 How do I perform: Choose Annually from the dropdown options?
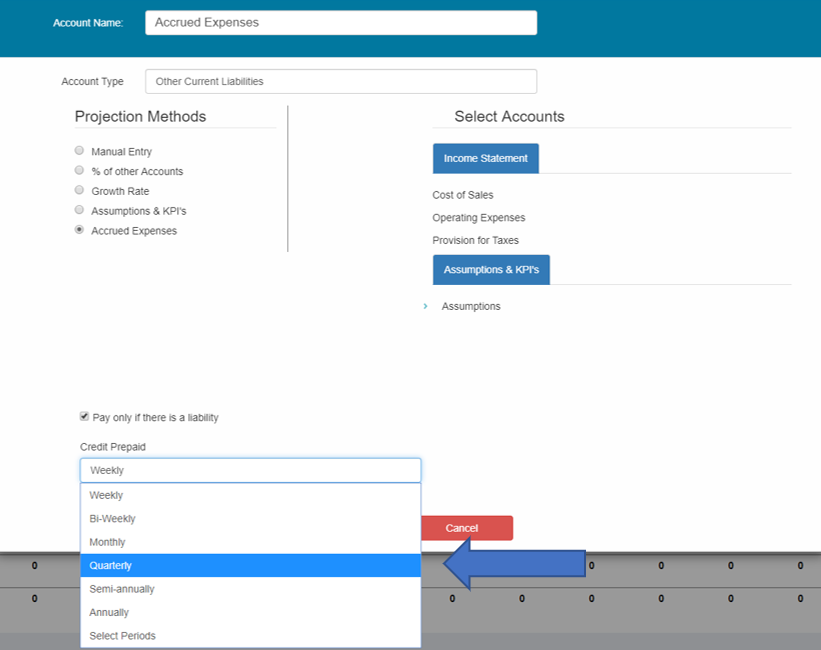point(250,612)
